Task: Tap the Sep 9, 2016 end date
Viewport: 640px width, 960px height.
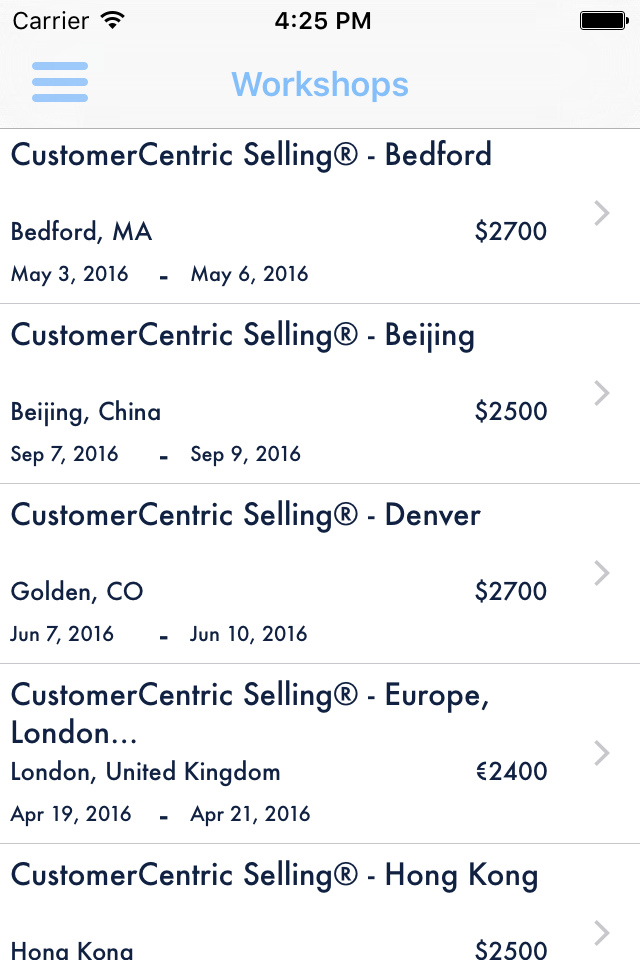Action: [x=246, y=454]
